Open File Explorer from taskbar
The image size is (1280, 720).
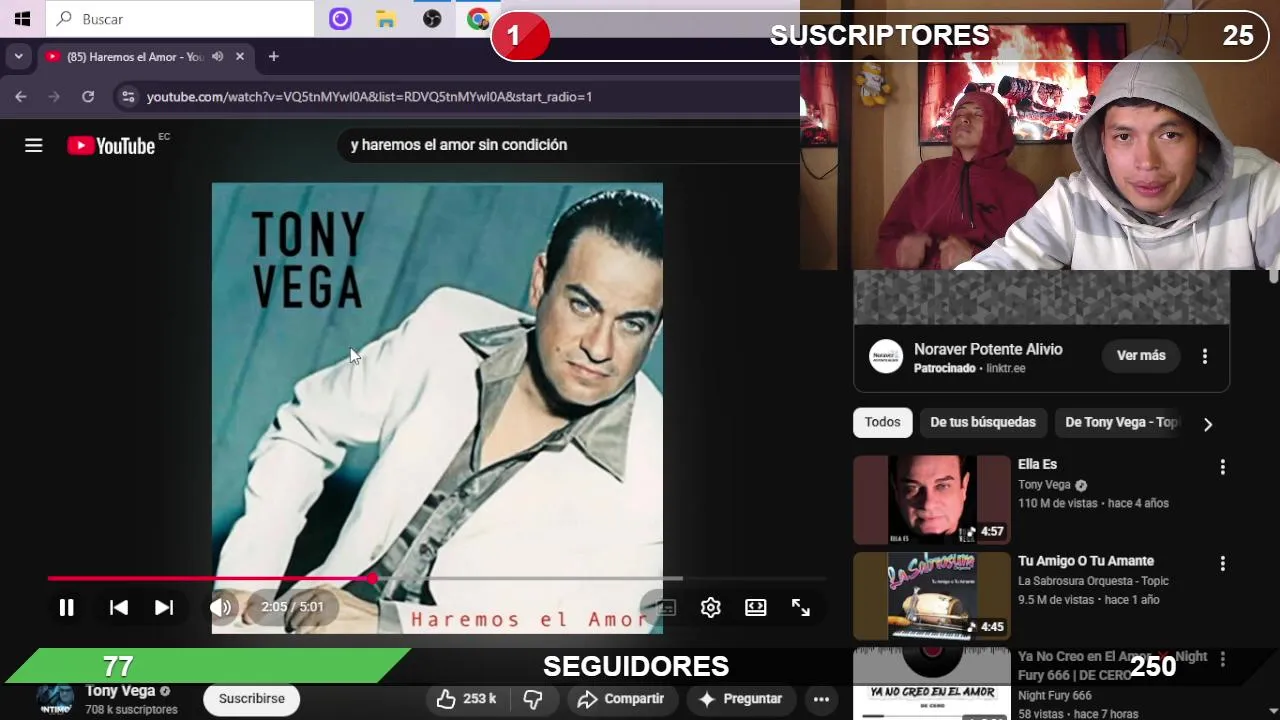coord(386,19)
